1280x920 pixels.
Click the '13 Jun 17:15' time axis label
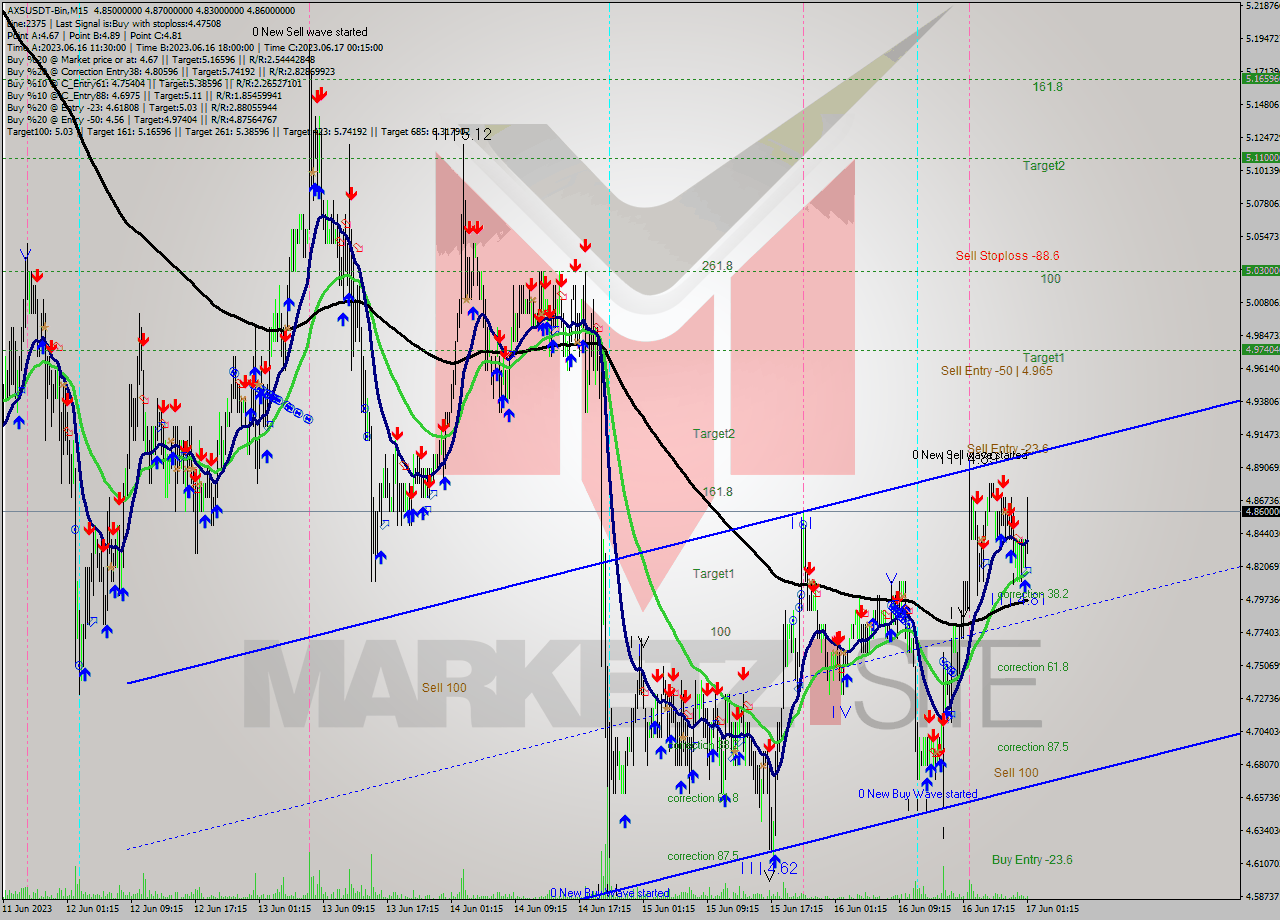coord(410,910)
